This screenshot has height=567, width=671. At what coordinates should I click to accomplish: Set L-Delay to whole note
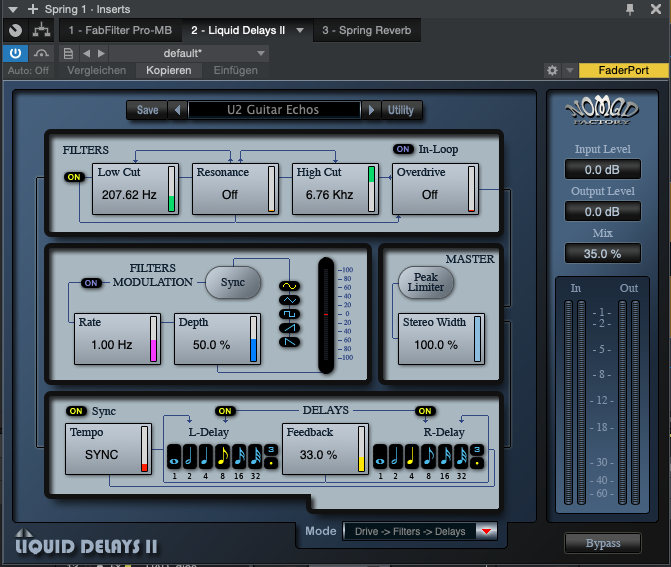pos(173,456)
